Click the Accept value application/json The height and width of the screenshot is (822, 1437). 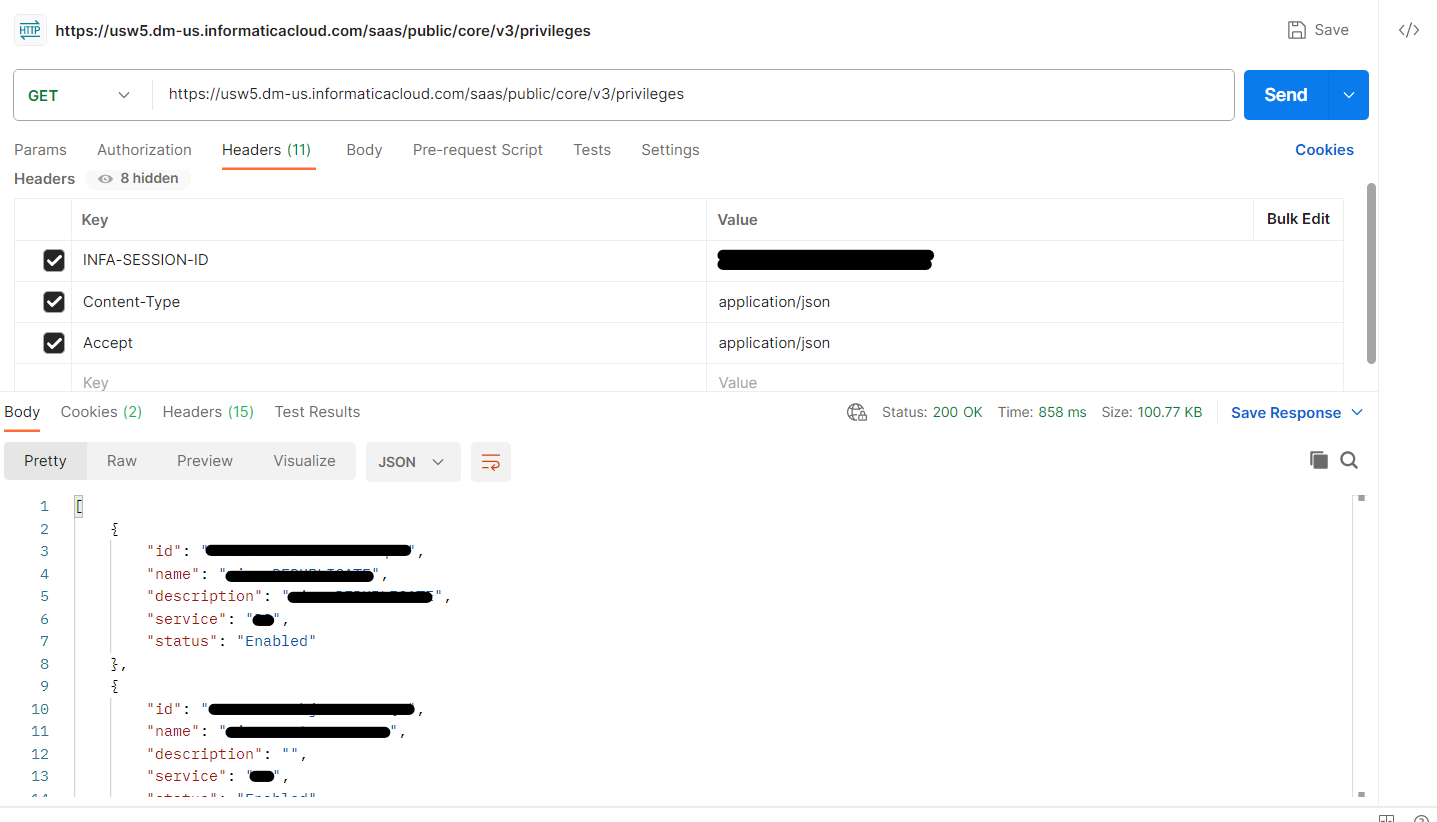coord(774,343)
